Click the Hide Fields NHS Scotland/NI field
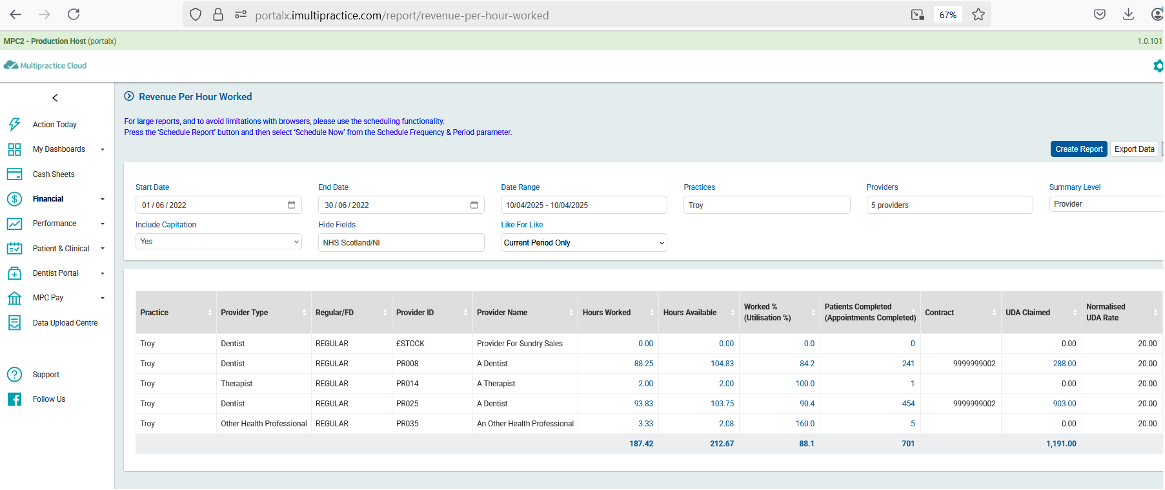 pos(401,243)
